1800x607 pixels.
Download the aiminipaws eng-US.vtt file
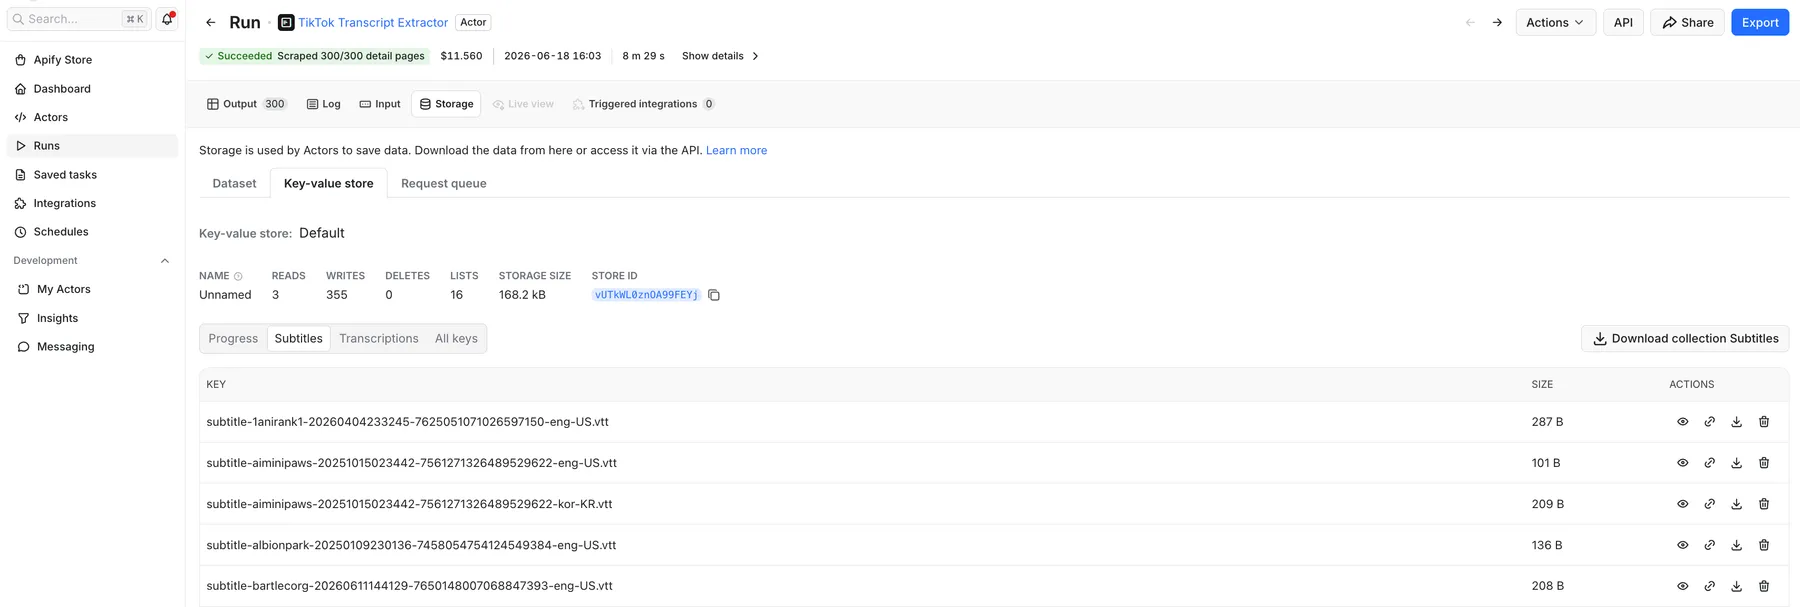[1737, 463]
